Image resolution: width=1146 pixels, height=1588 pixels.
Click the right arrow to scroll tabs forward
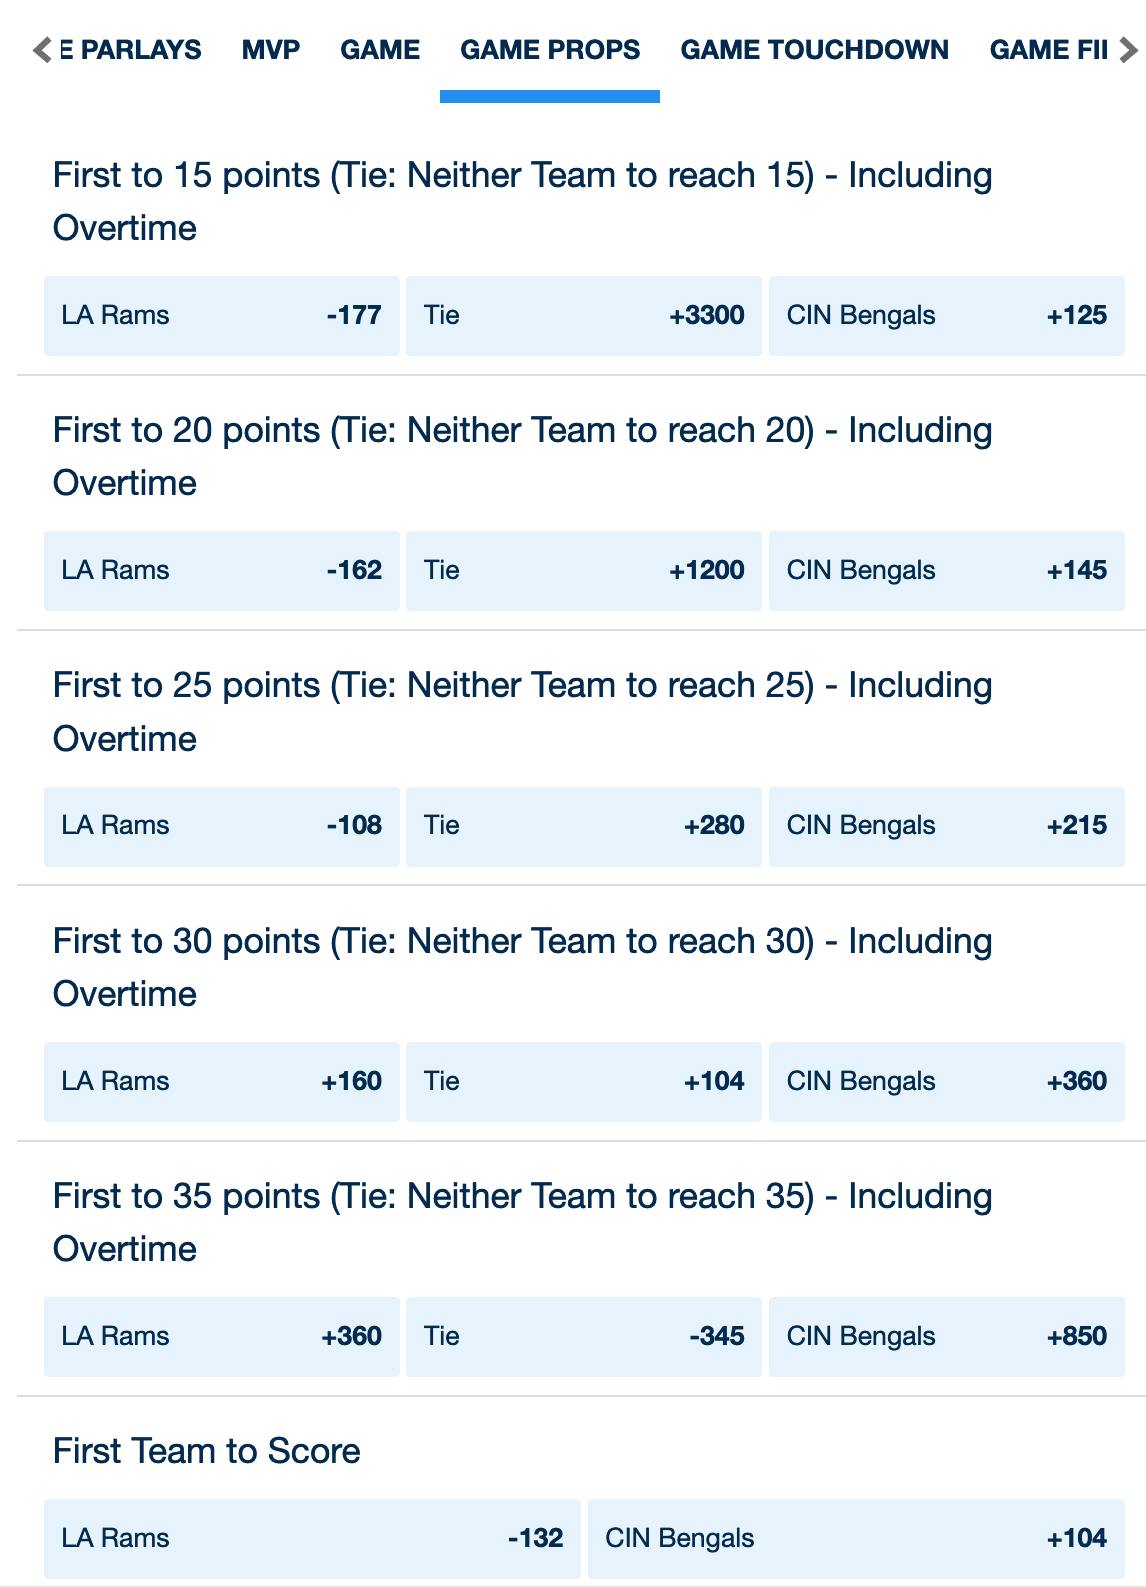pos(1128,50)
